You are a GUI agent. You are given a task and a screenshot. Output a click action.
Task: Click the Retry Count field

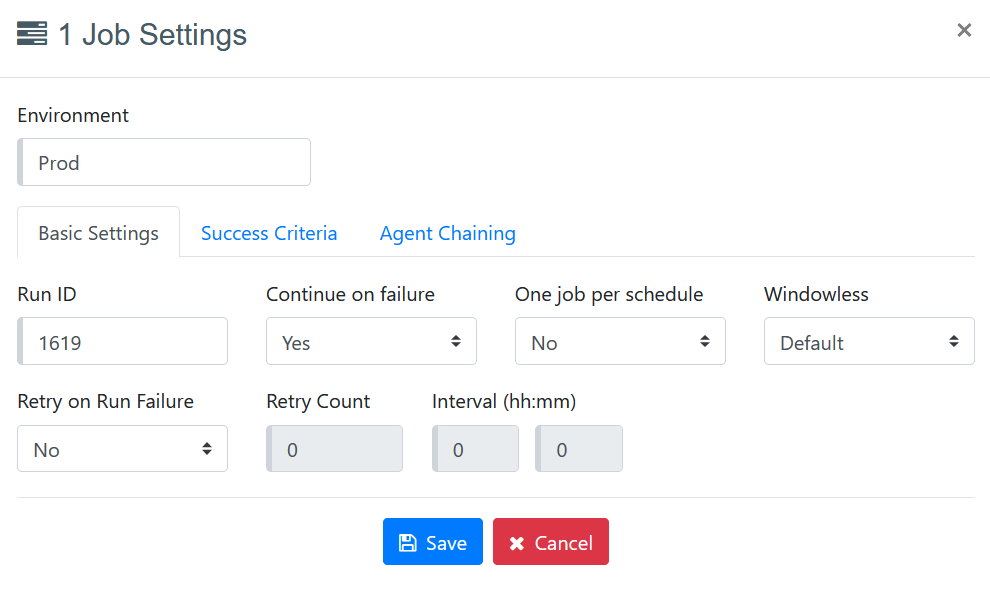(335, 449)
